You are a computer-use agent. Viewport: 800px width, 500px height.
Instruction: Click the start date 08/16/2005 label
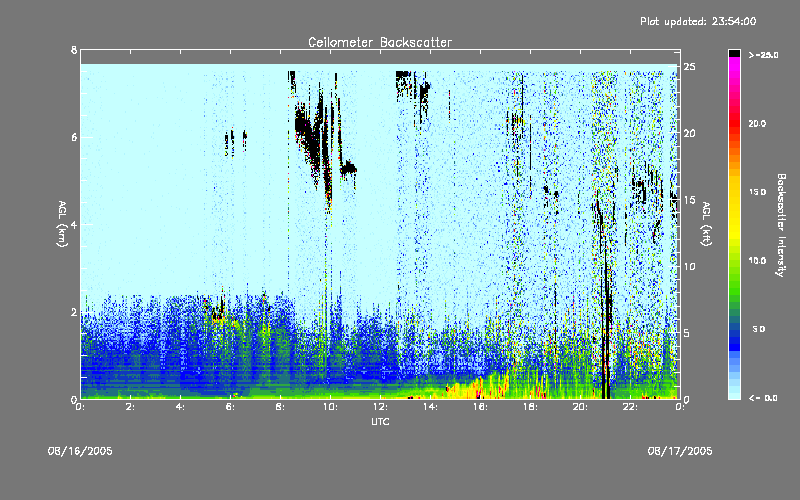tap(80, 451)
